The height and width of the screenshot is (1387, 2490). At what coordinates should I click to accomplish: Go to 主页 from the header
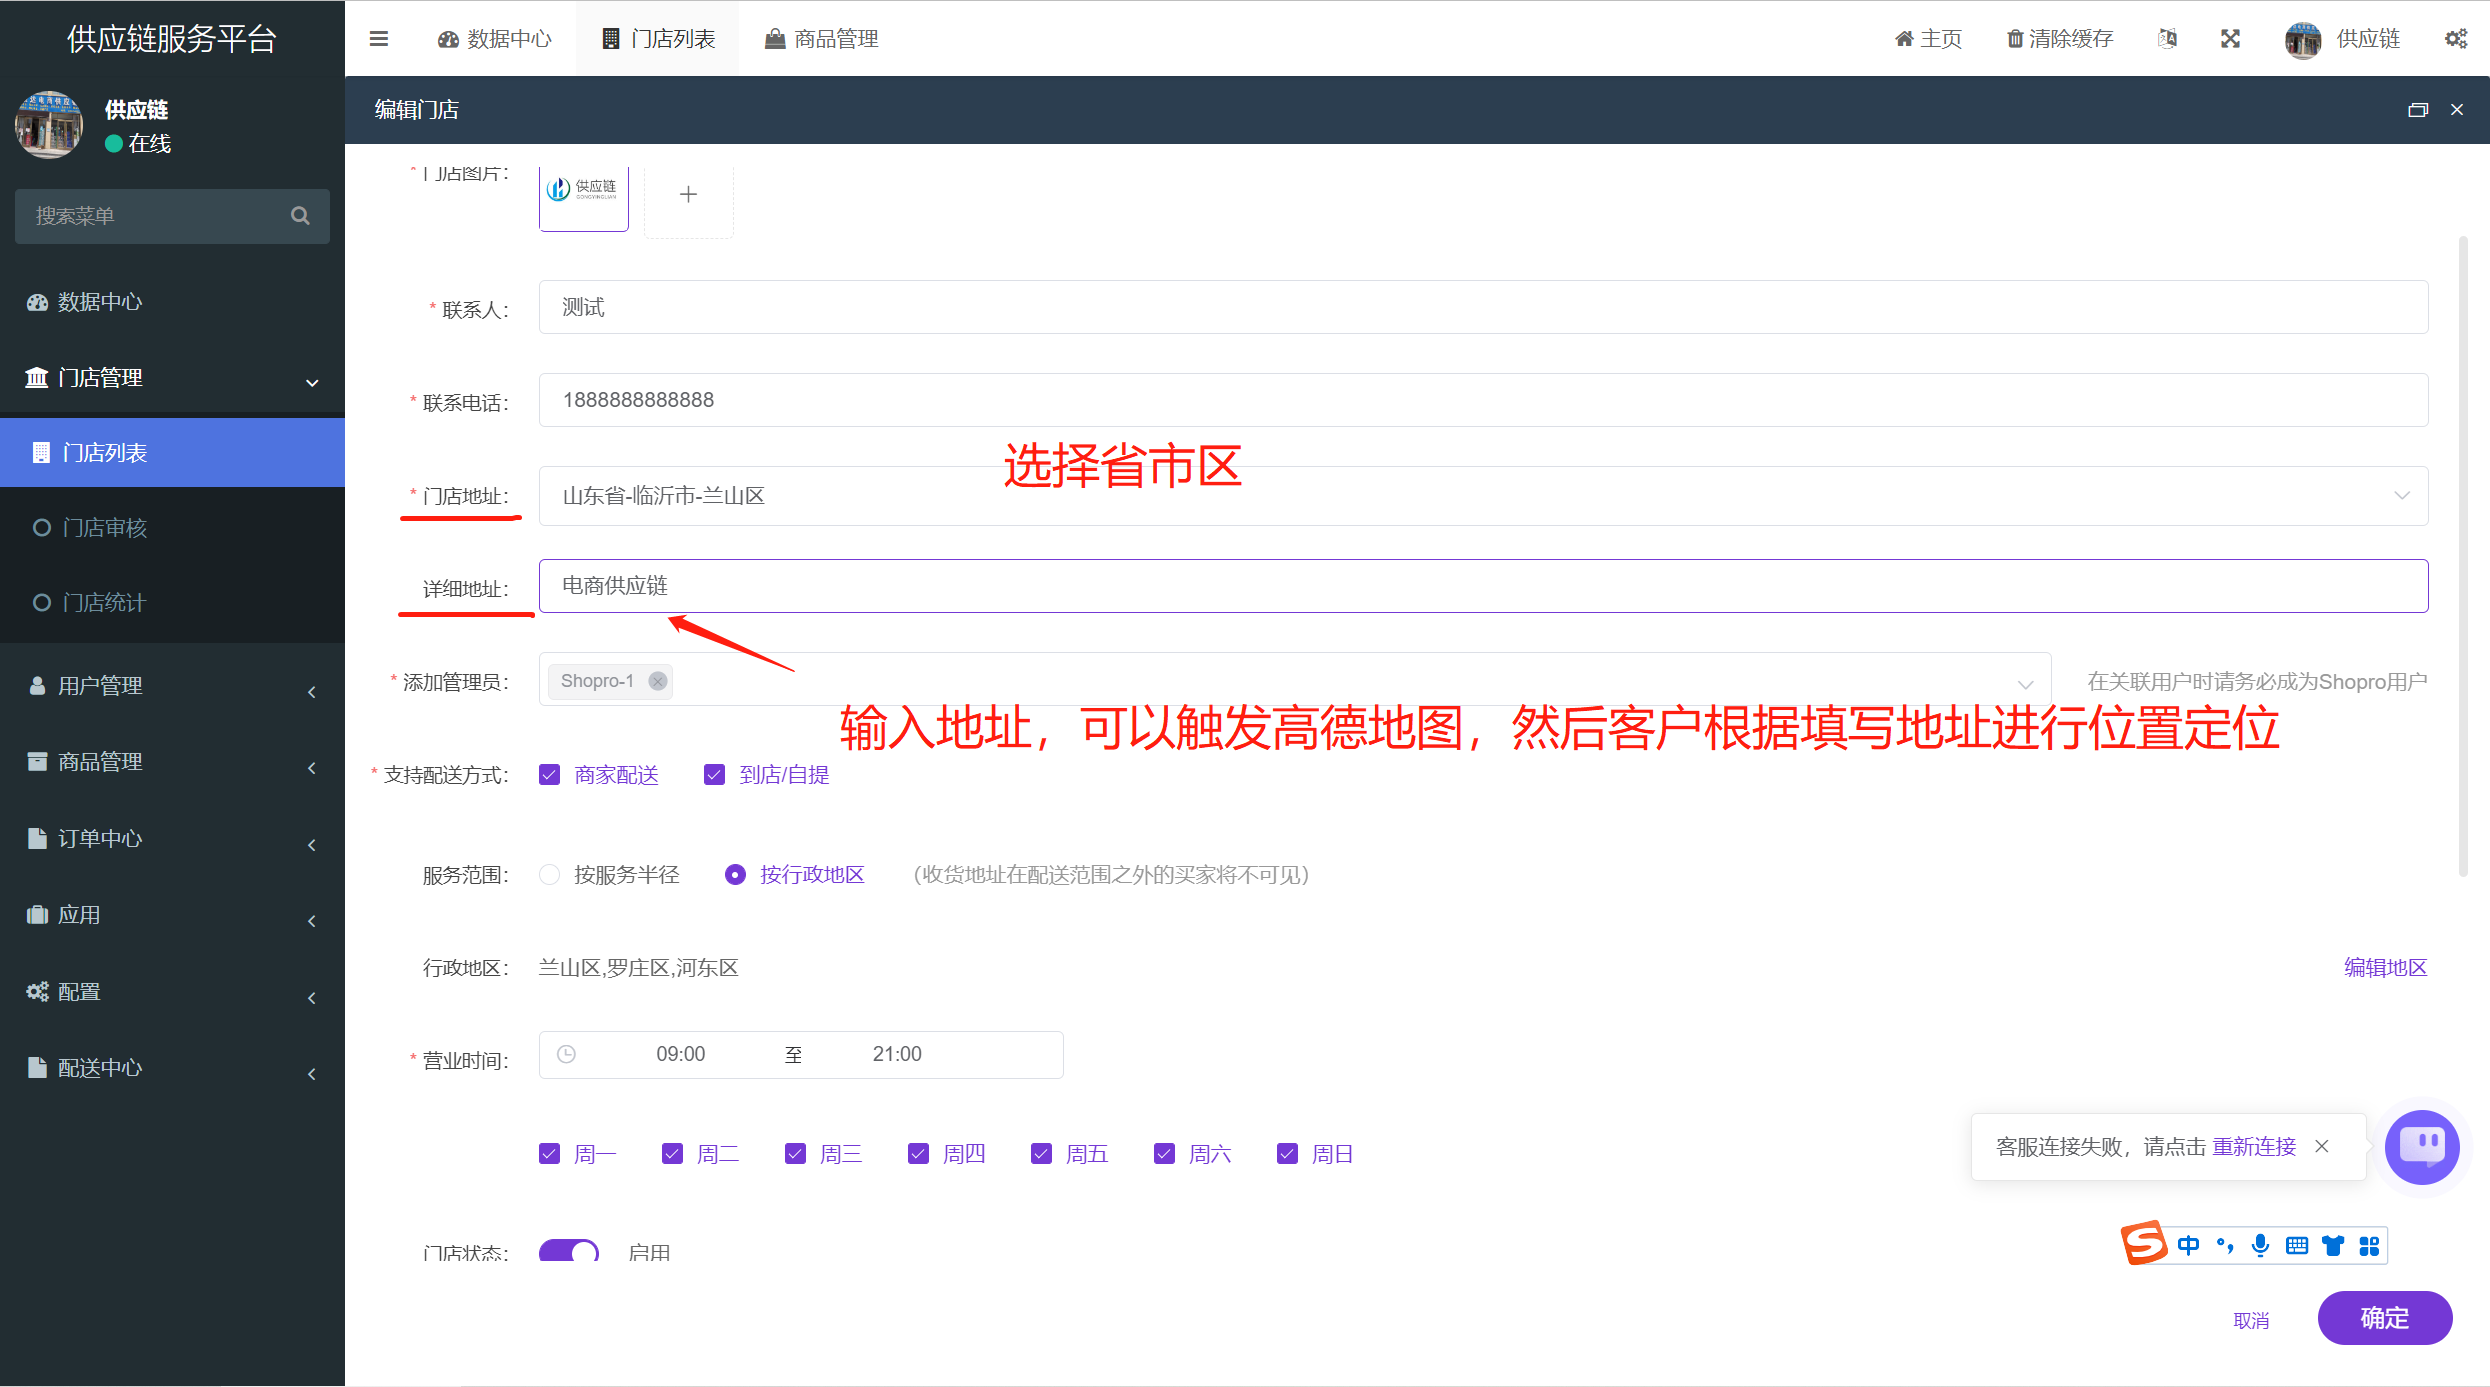pos(1929,39)
